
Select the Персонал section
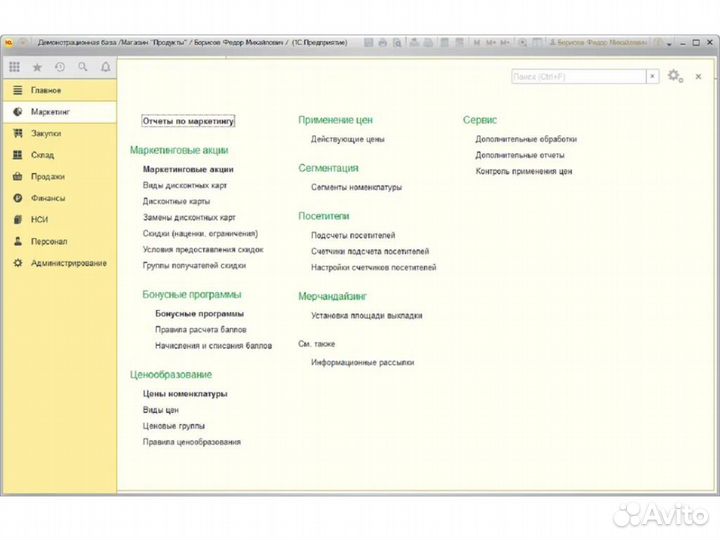tap(48, 241)
